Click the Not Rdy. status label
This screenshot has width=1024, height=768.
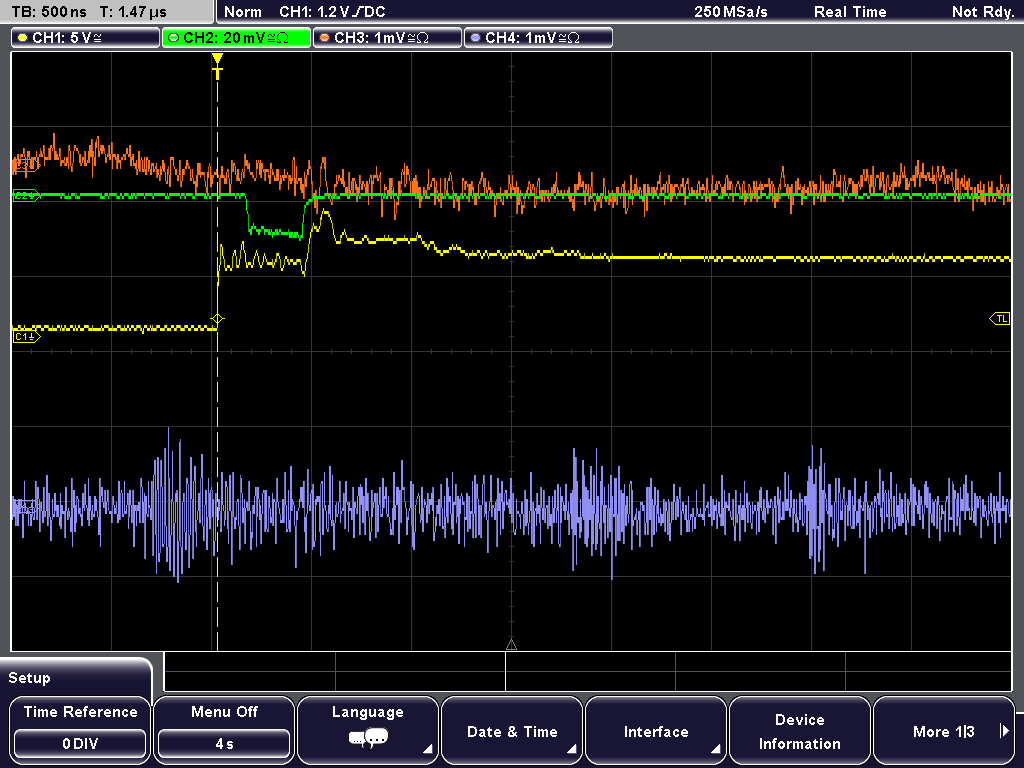982,12
